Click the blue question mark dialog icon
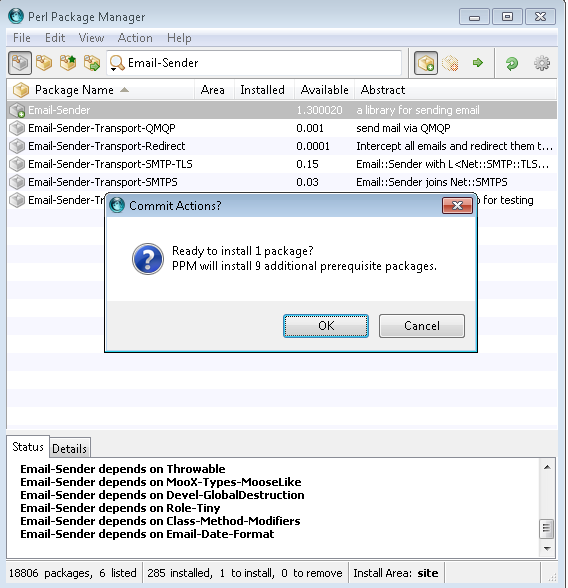This screenshot has height=588, width=568. click(x=148, y=259)
